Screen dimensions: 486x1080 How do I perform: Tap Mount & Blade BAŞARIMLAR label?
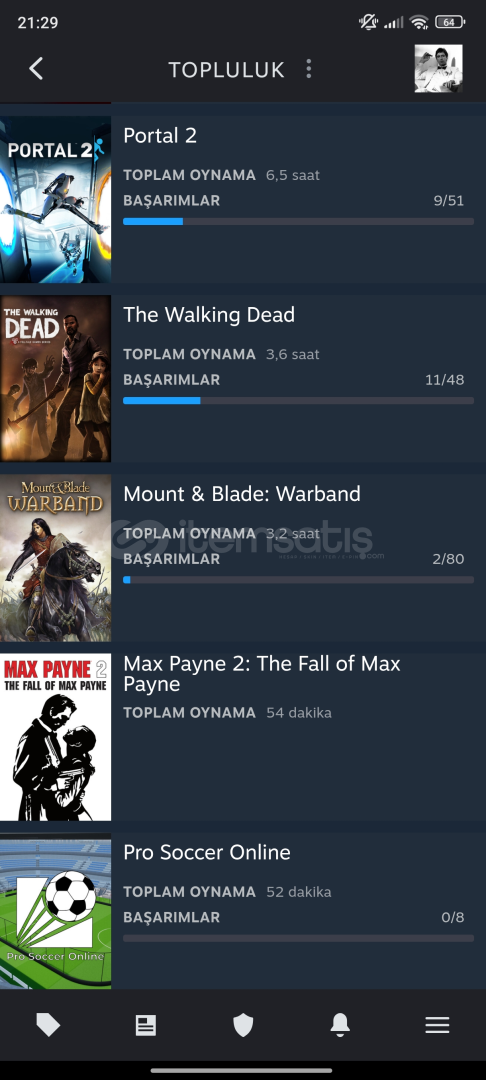tap(171, 559)
